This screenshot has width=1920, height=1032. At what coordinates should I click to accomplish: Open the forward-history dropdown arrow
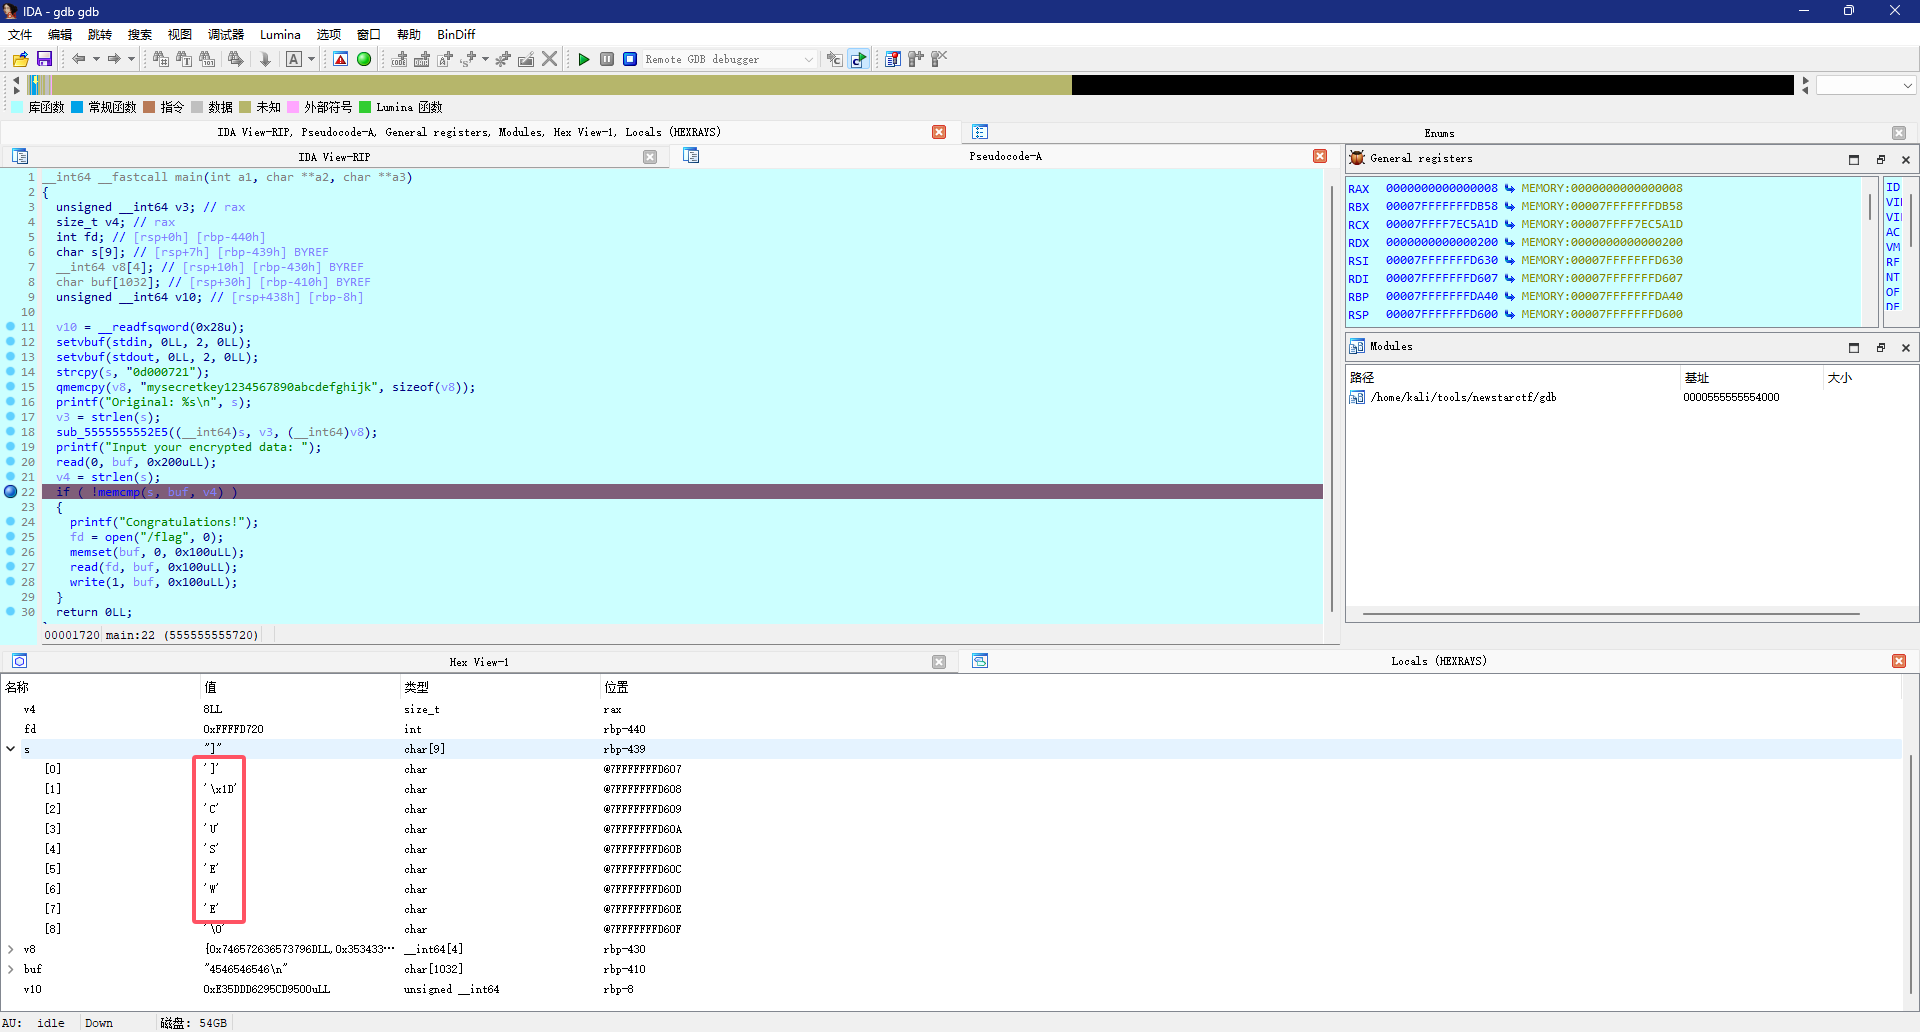pyautogui.click(x=131, y=59)
